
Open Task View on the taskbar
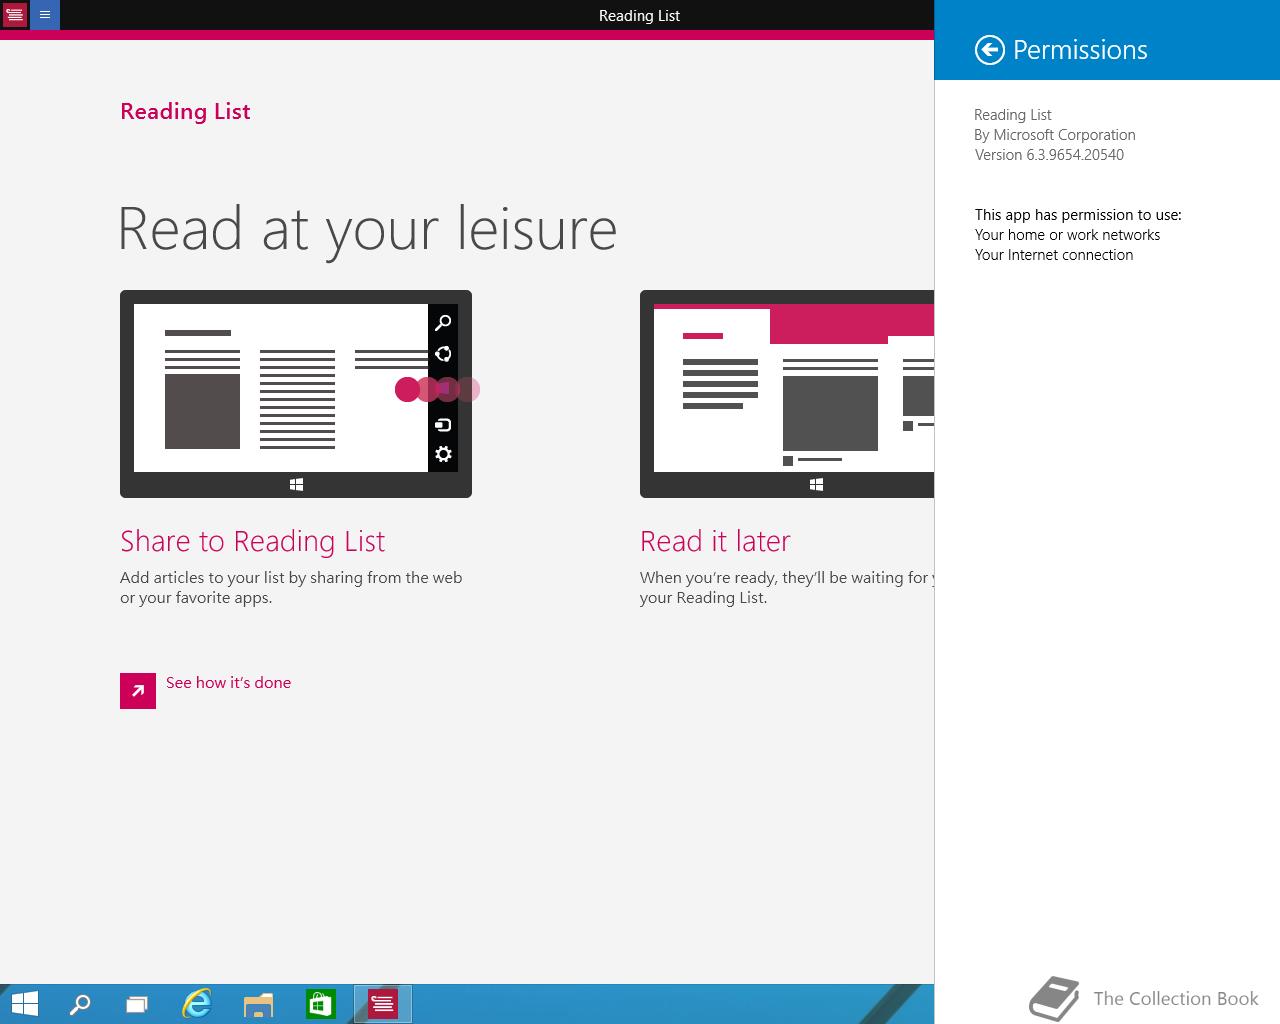(x=137, y=1004)
